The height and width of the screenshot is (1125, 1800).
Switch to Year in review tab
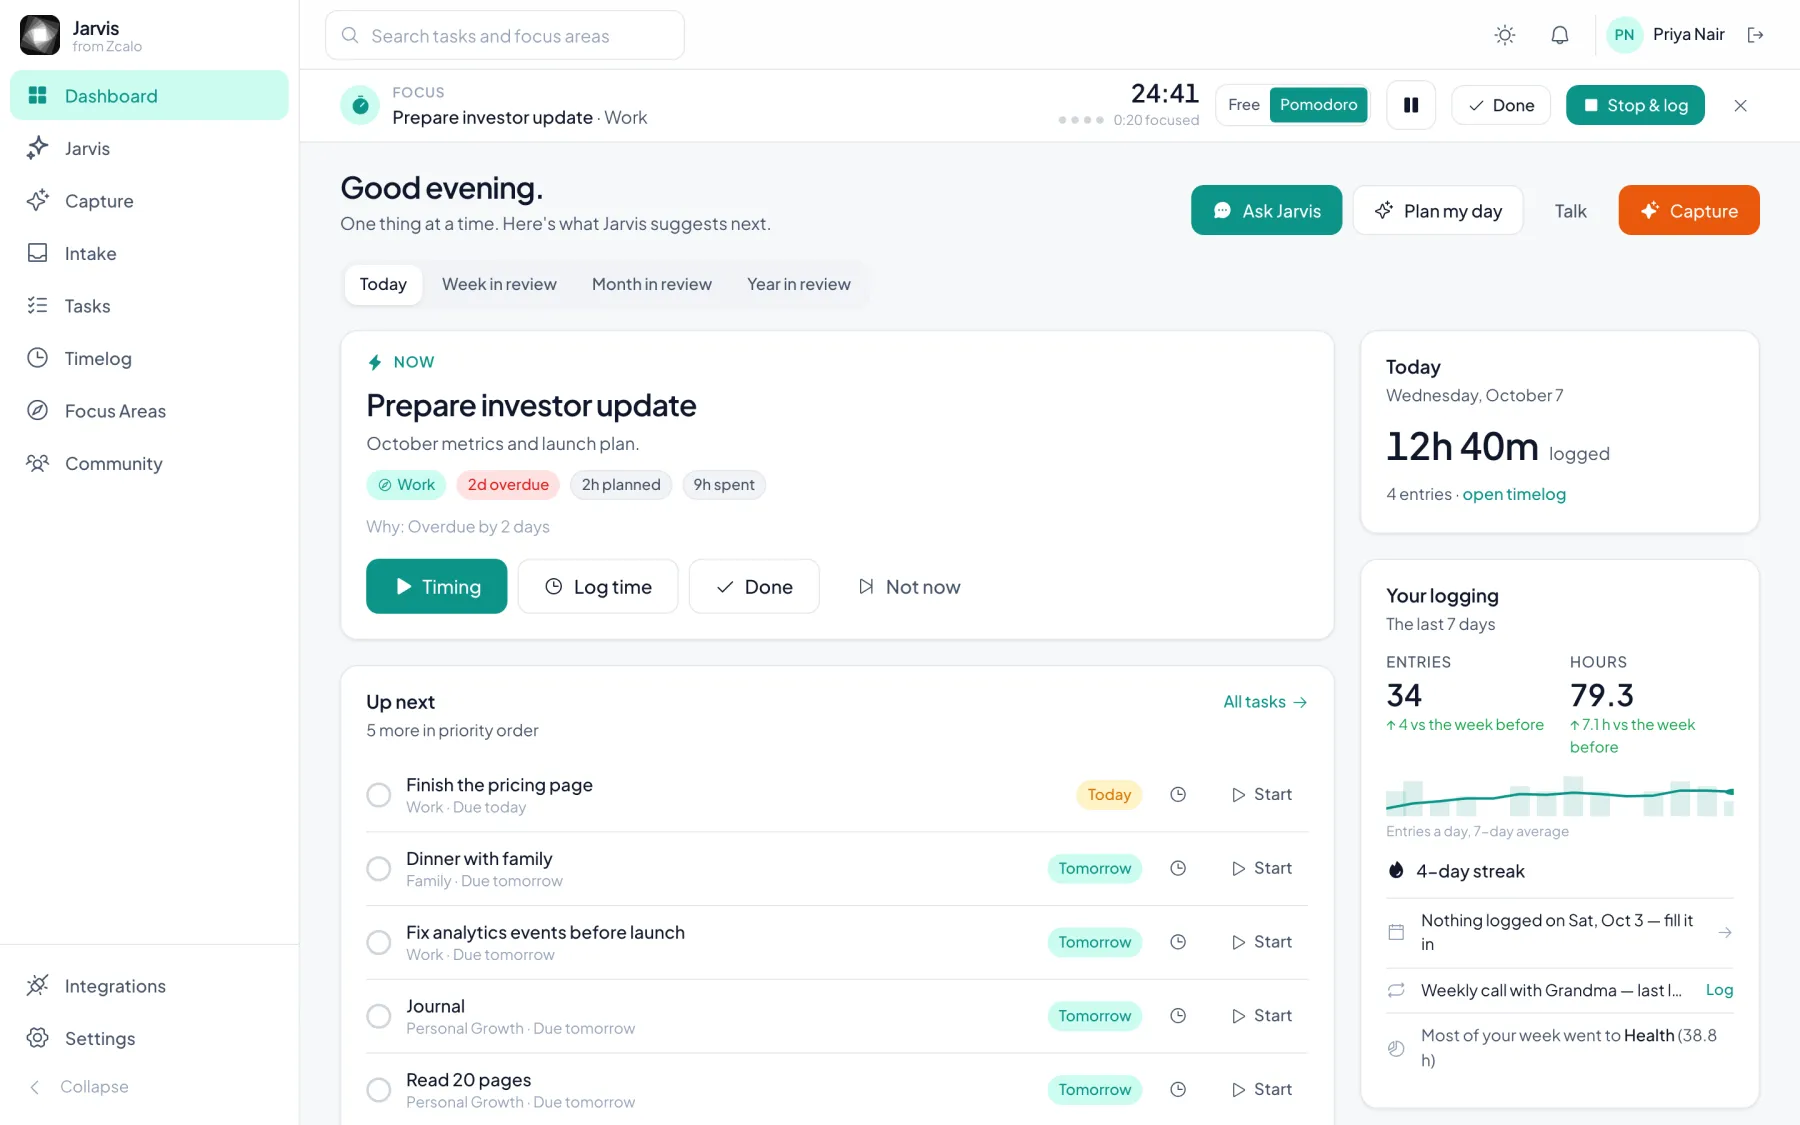point(798,284)
